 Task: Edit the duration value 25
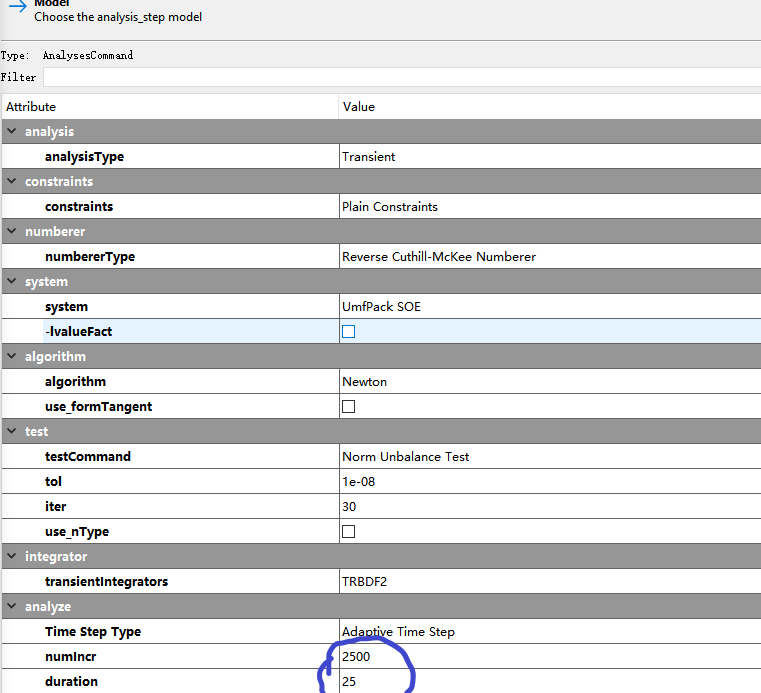click(349, 681)
